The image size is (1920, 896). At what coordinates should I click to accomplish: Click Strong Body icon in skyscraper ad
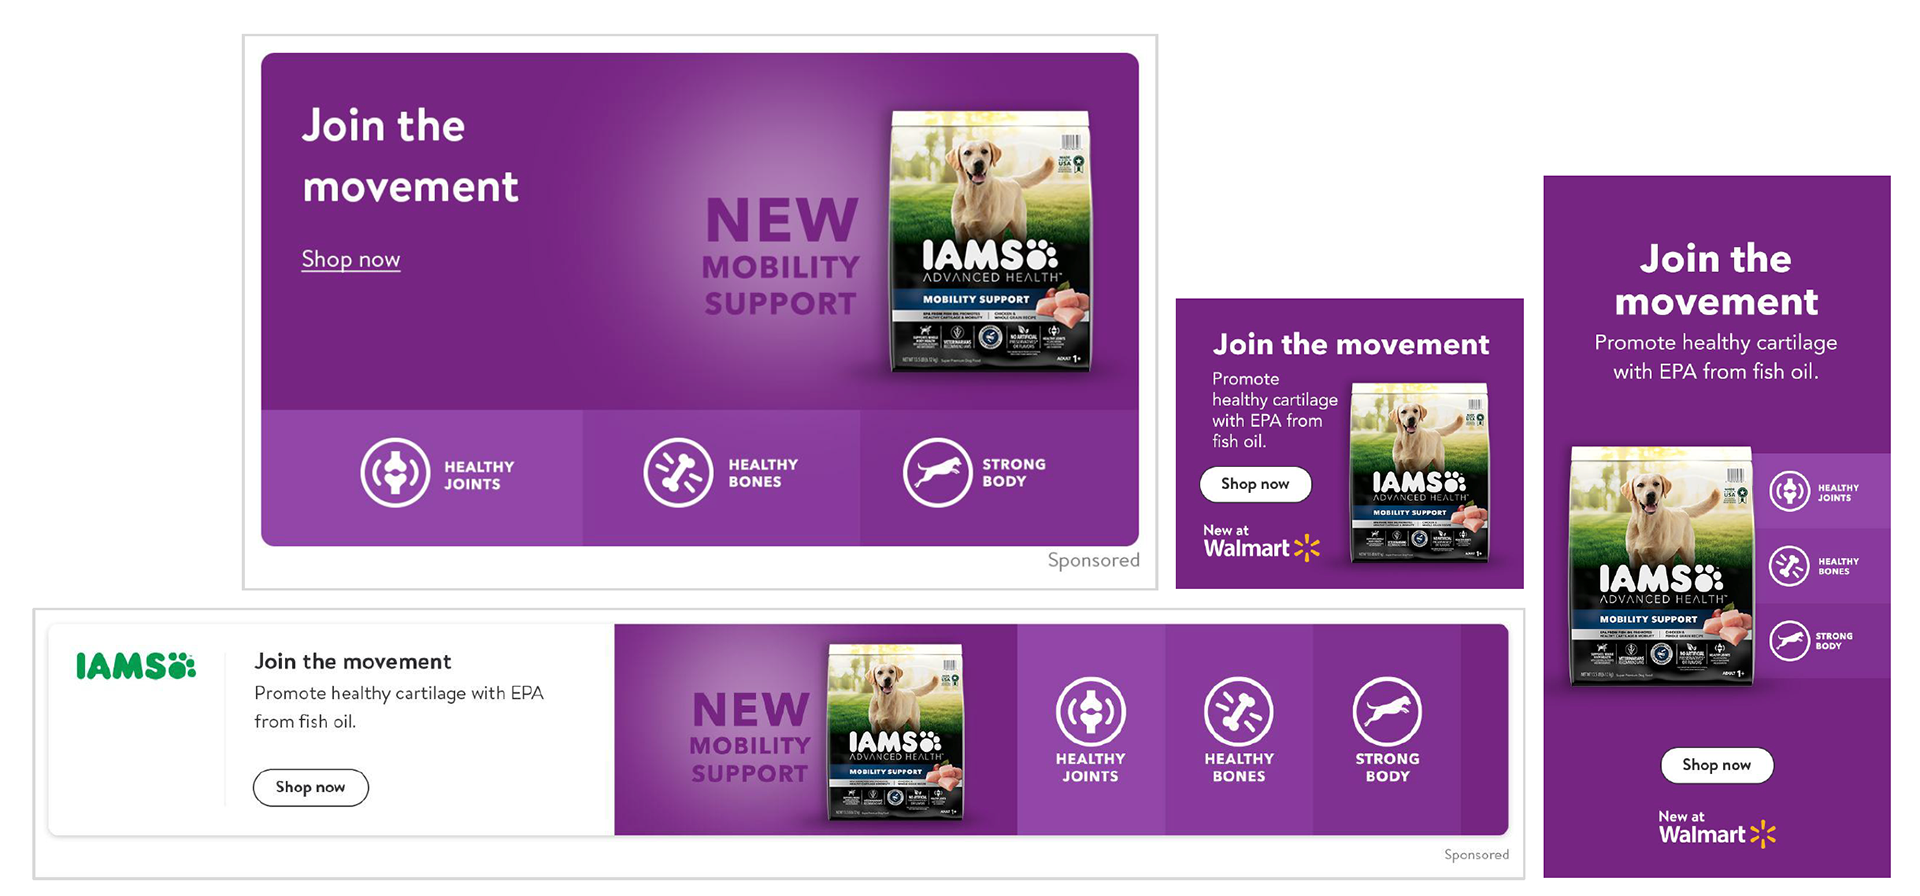(1789, 641)
